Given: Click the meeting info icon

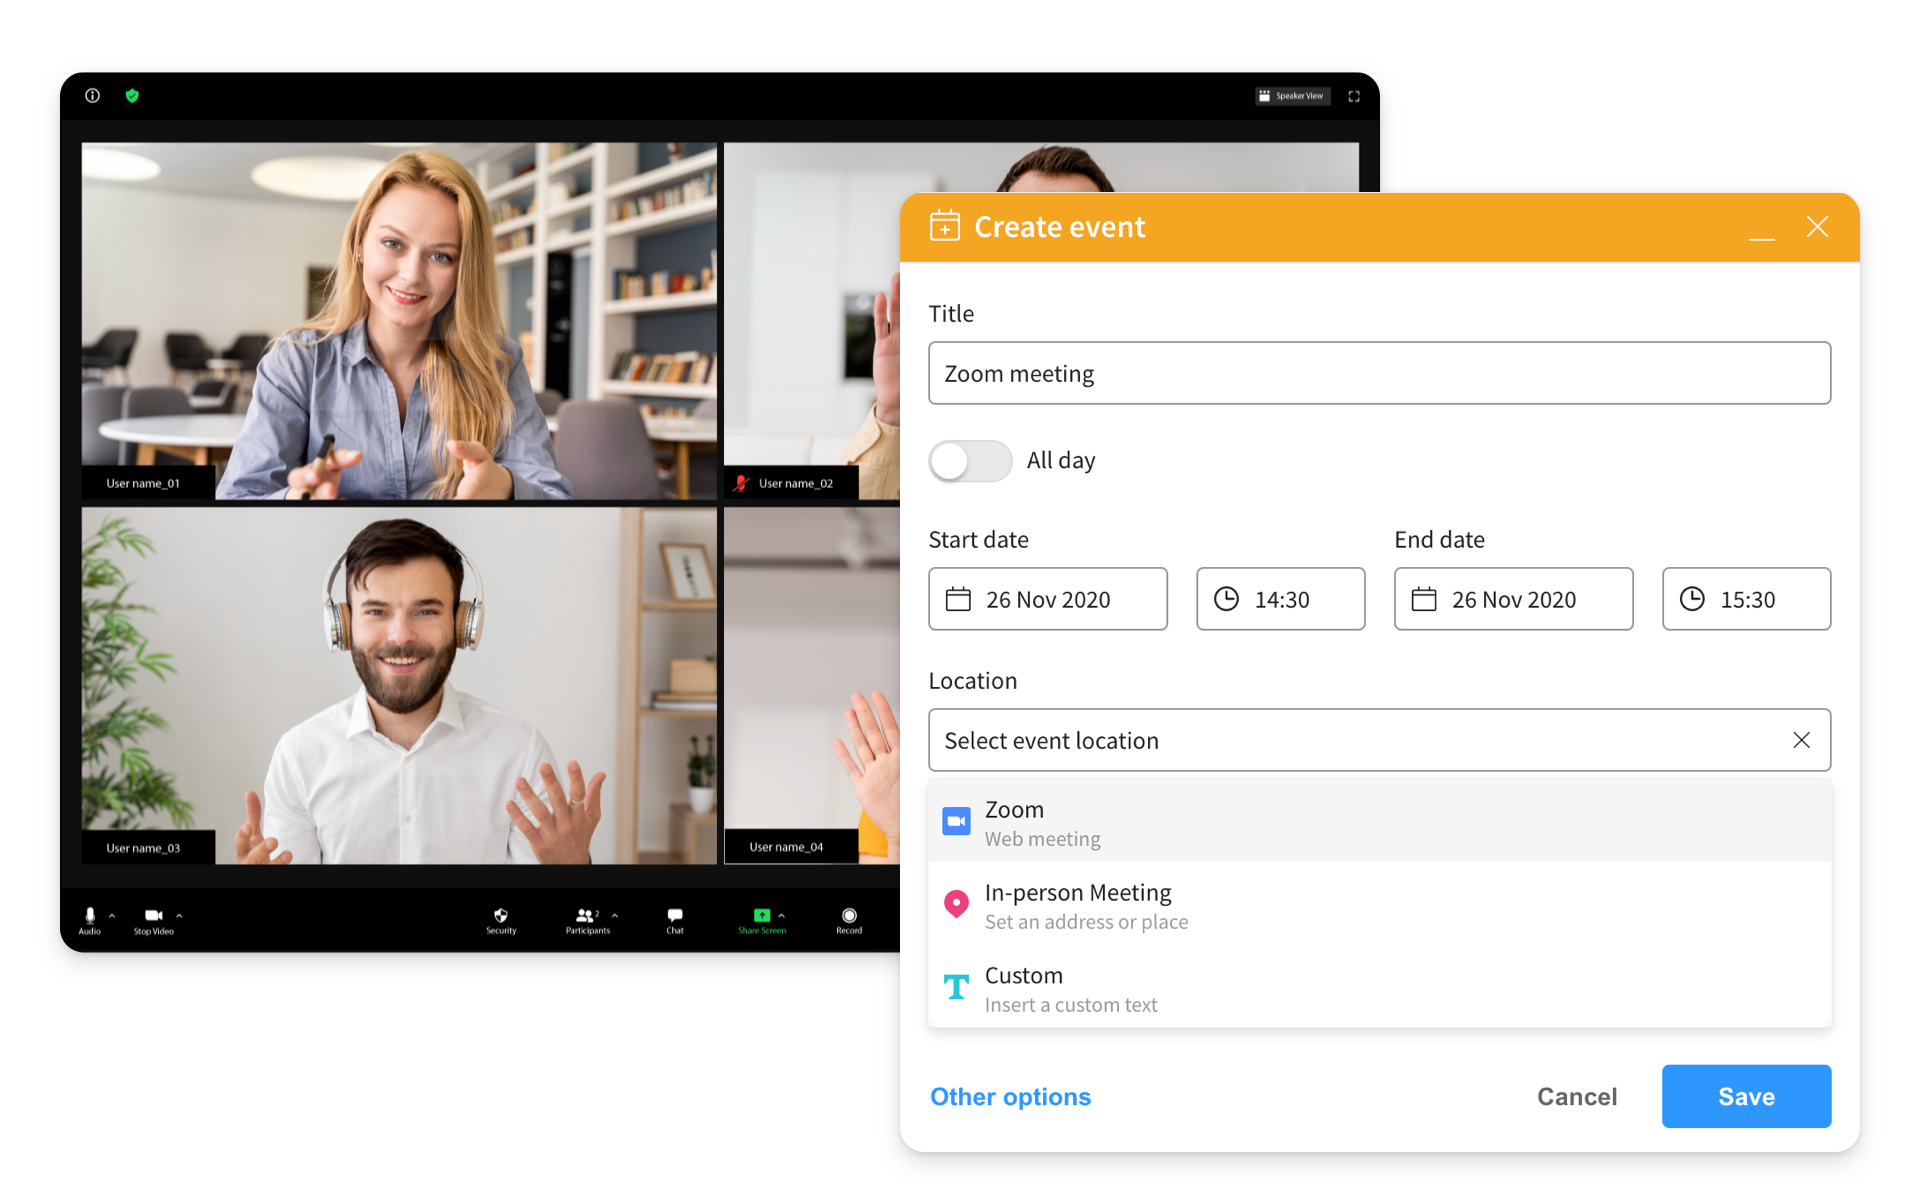Looking at the screenshot, I should [x=92, y=96].
